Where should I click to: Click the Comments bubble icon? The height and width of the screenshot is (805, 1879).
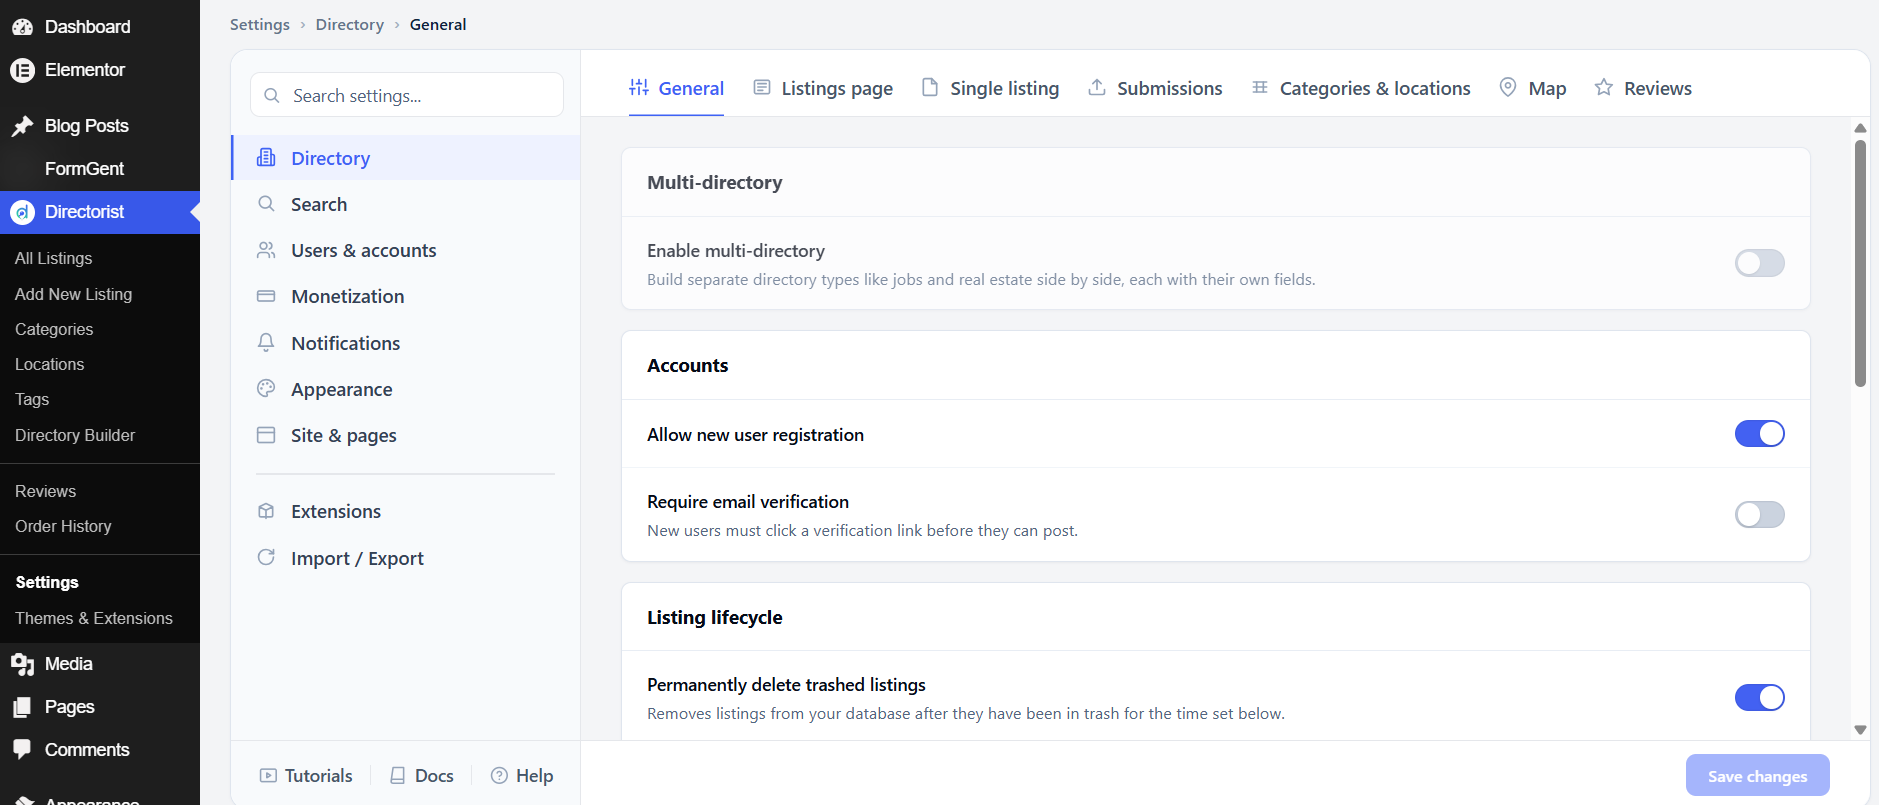(22, 750)
